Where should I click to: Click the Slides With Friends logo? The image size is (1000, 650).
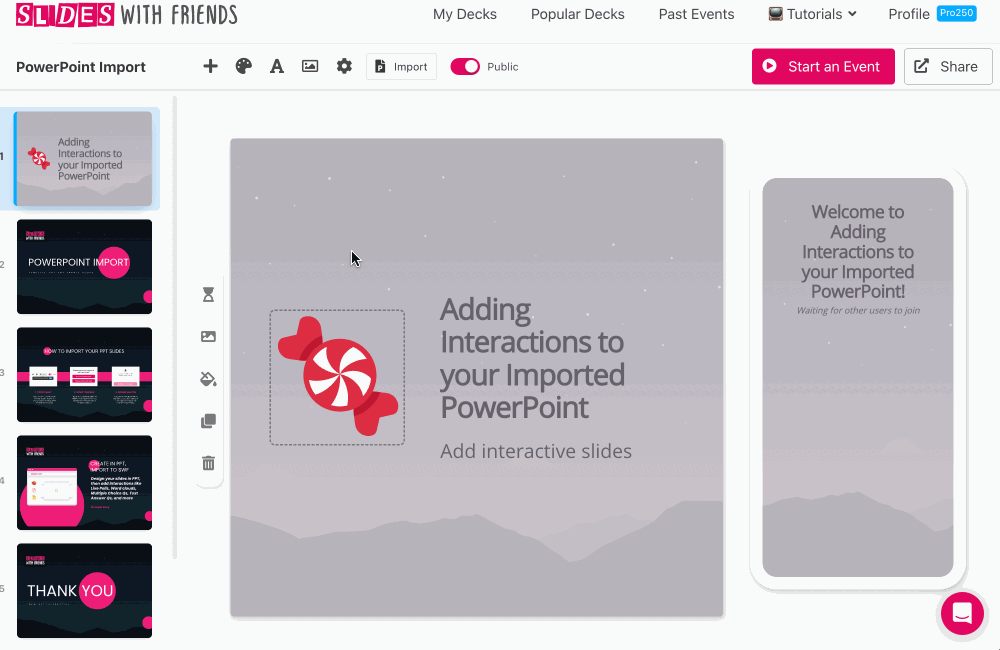click(126, 14)
